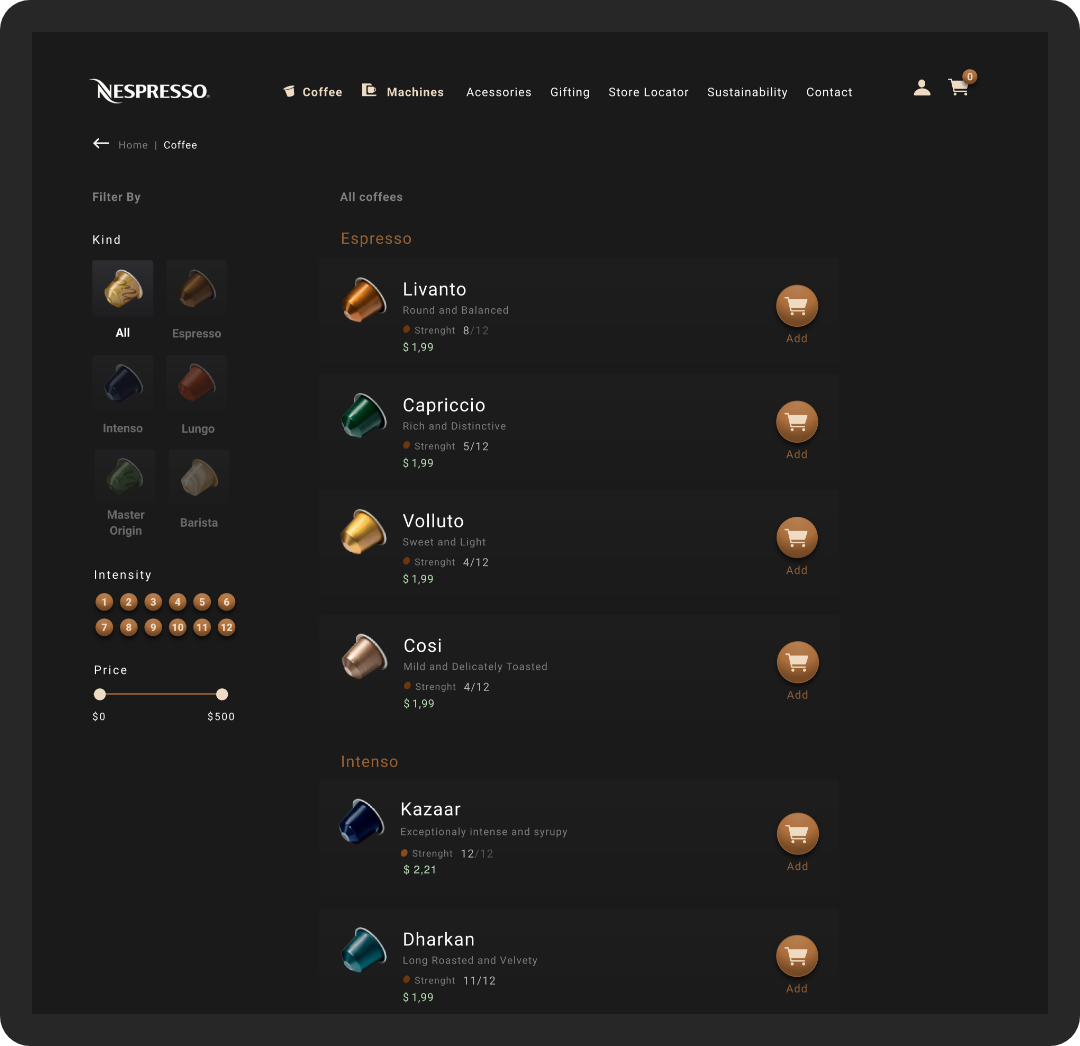Open the Store Locator link
1080x1046 pixels.
648,92
